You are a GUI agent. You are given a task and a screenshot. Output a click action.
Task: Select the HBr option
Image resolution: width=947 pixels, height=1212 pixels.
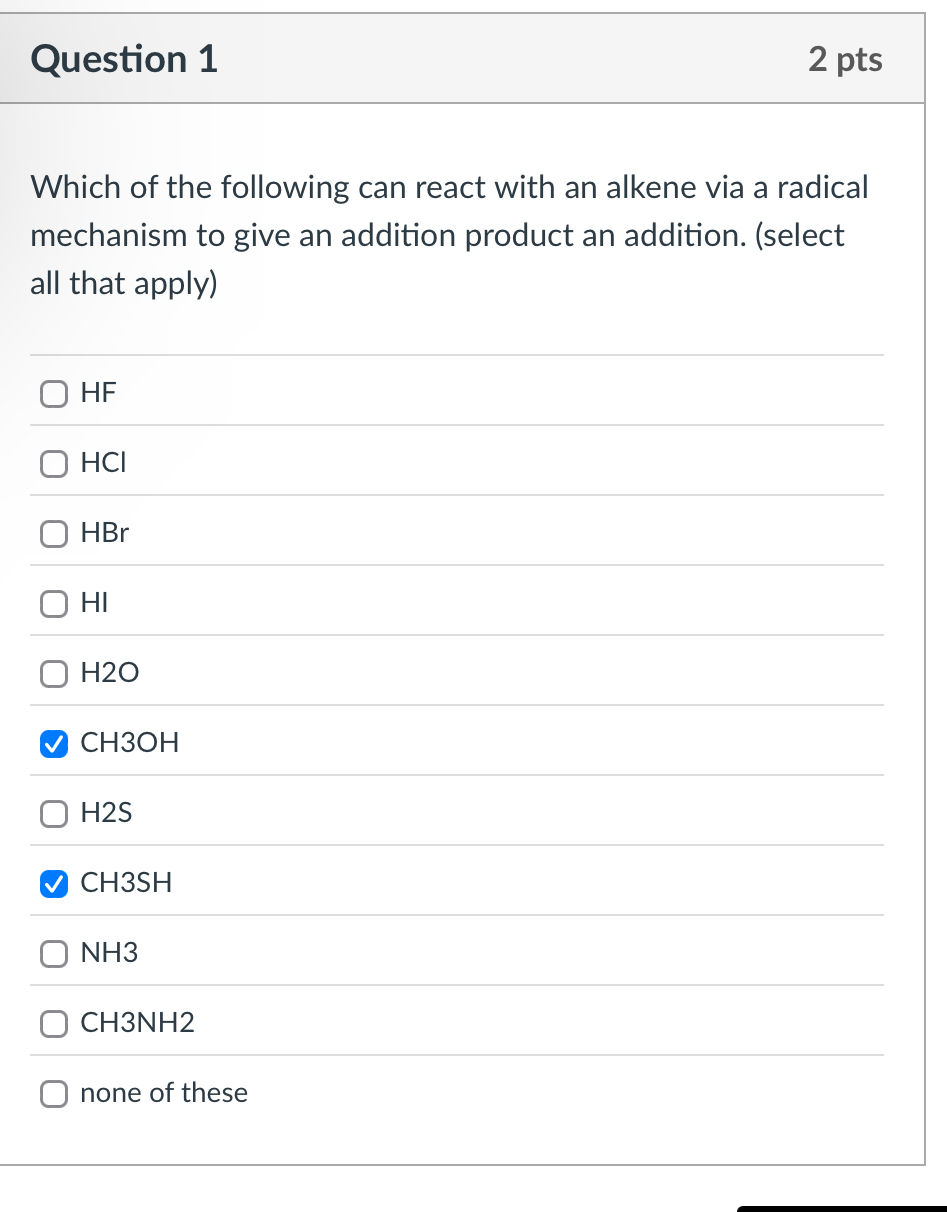(x=54, y=533)
